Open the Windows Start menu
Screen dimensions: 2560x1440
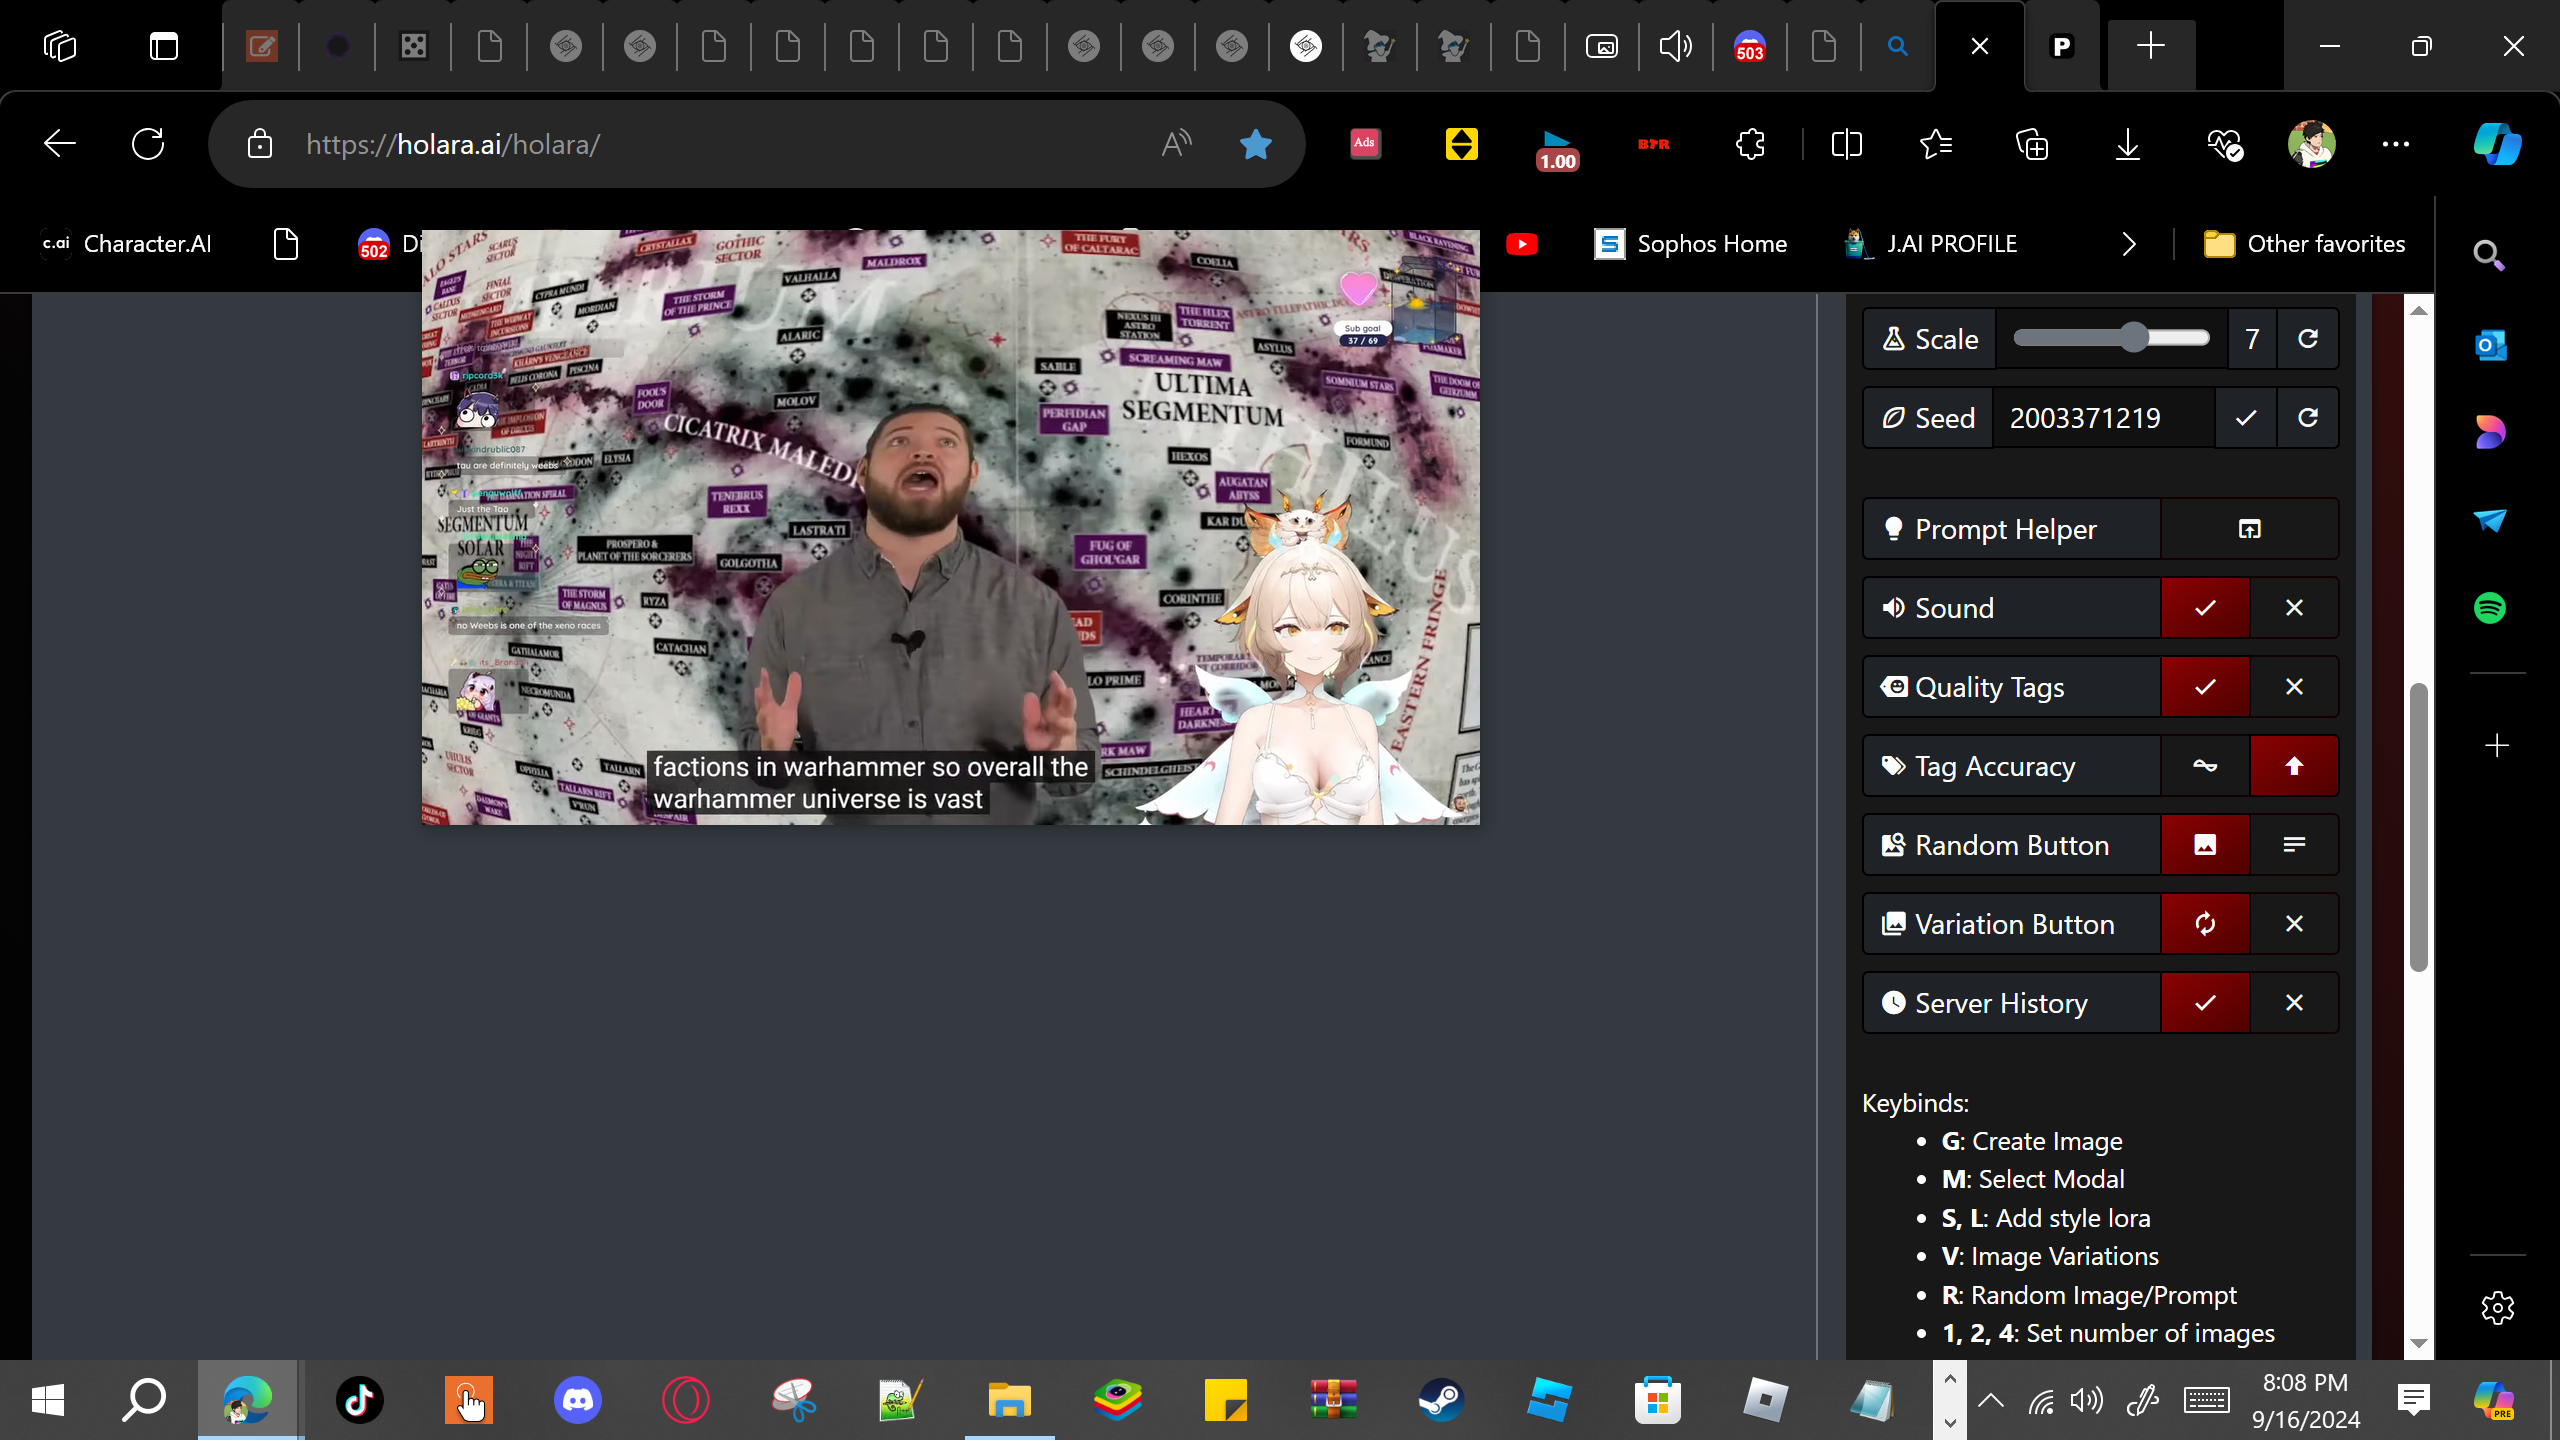[x=48, y=1400]
